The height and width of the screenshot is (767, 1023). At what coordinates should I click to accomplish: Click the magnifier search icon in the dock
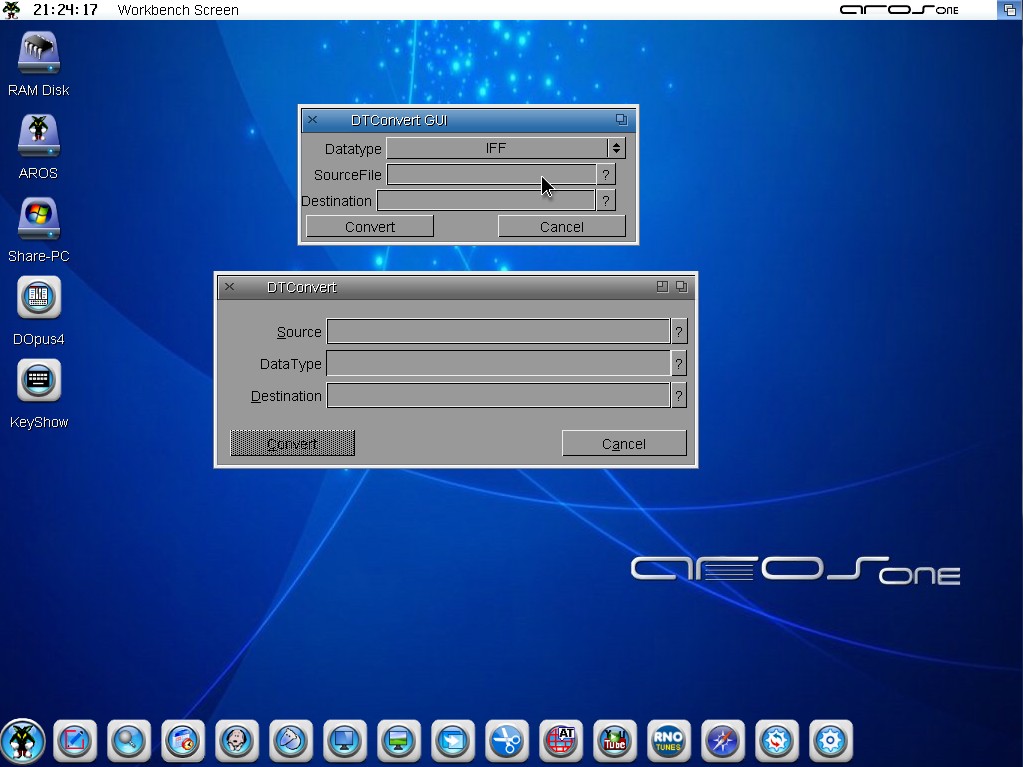129,741
